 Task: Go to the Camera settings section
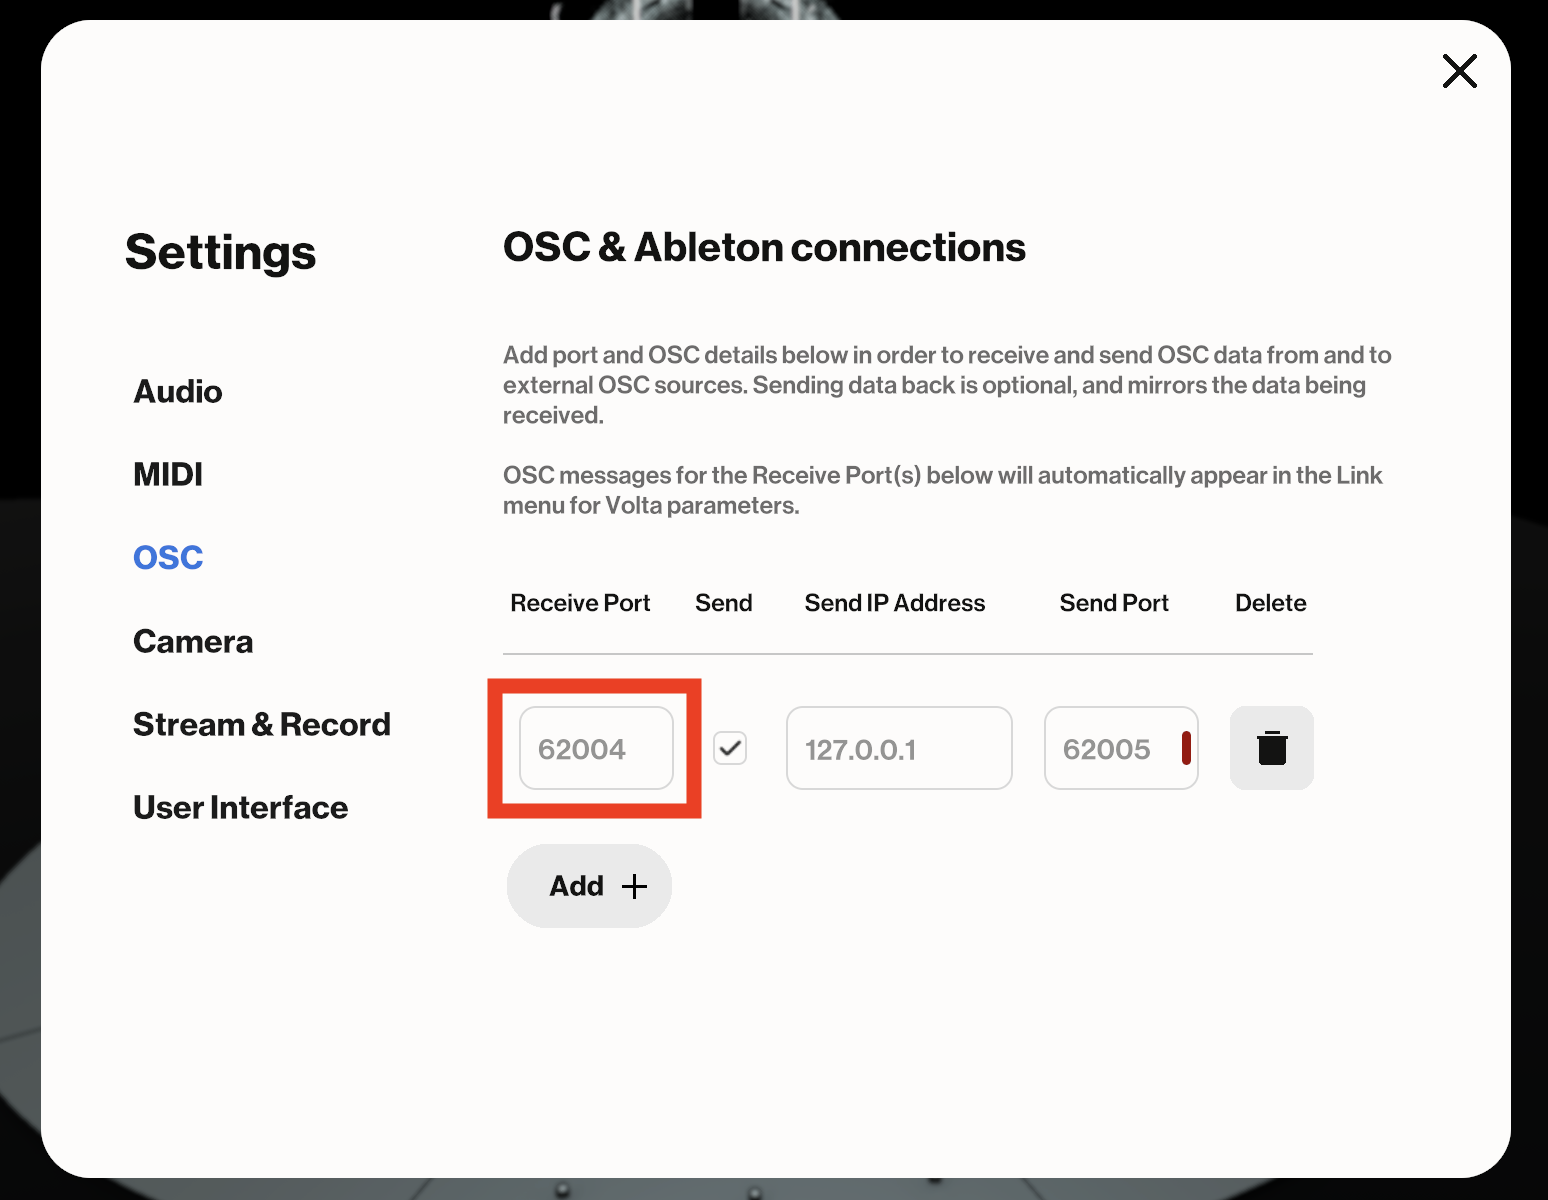[193, 641]
